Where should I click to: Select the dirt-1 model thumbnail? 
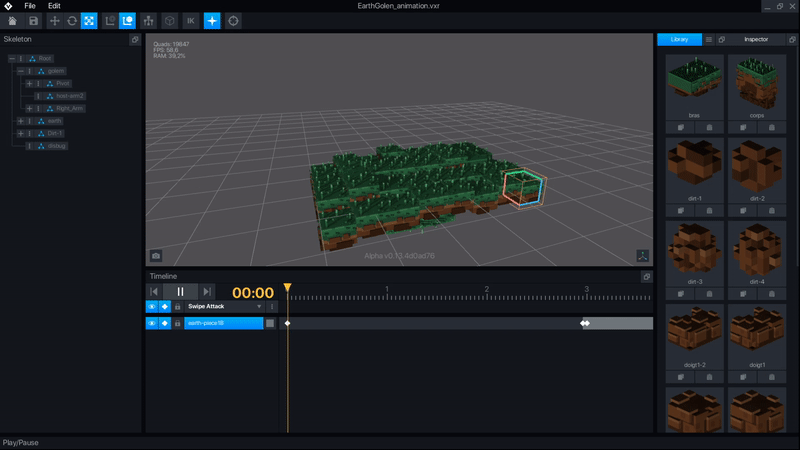point(694,170)
